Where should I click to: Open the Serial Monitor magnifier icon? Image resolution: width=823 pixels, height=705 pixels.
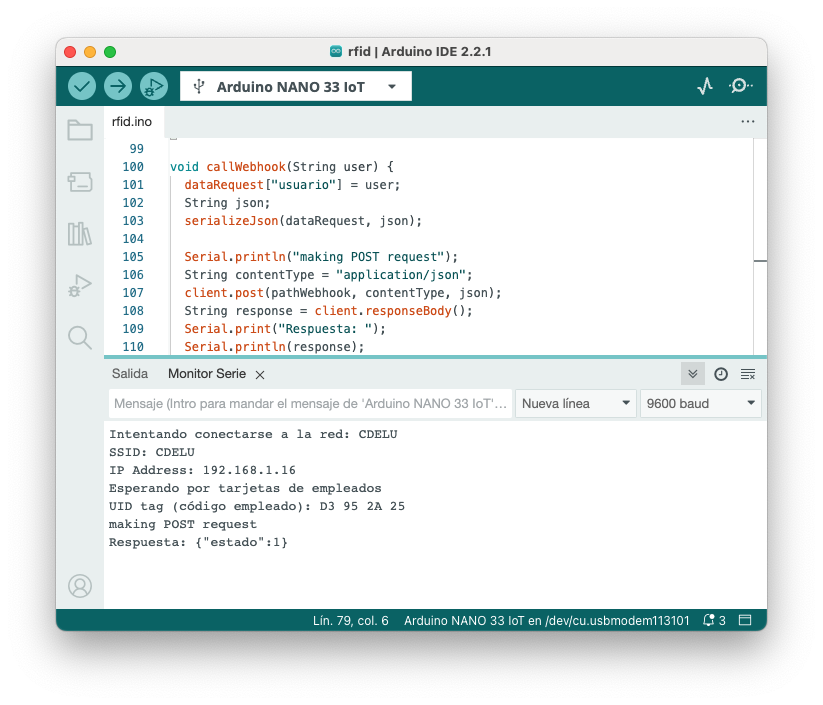click(x=741, y=86)
